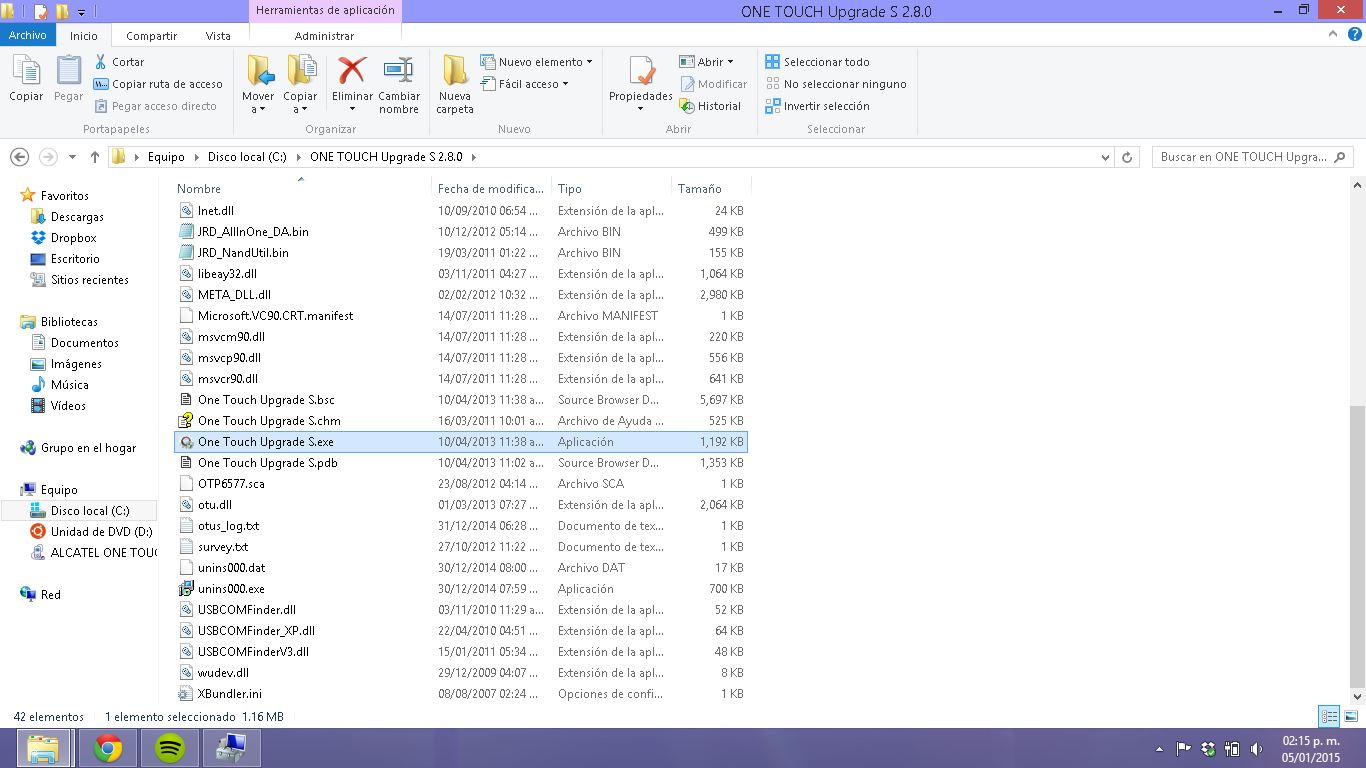This screenshot has height=768, width=1366.
Task: Select file XBundler.ini
Action: [460, 694]
